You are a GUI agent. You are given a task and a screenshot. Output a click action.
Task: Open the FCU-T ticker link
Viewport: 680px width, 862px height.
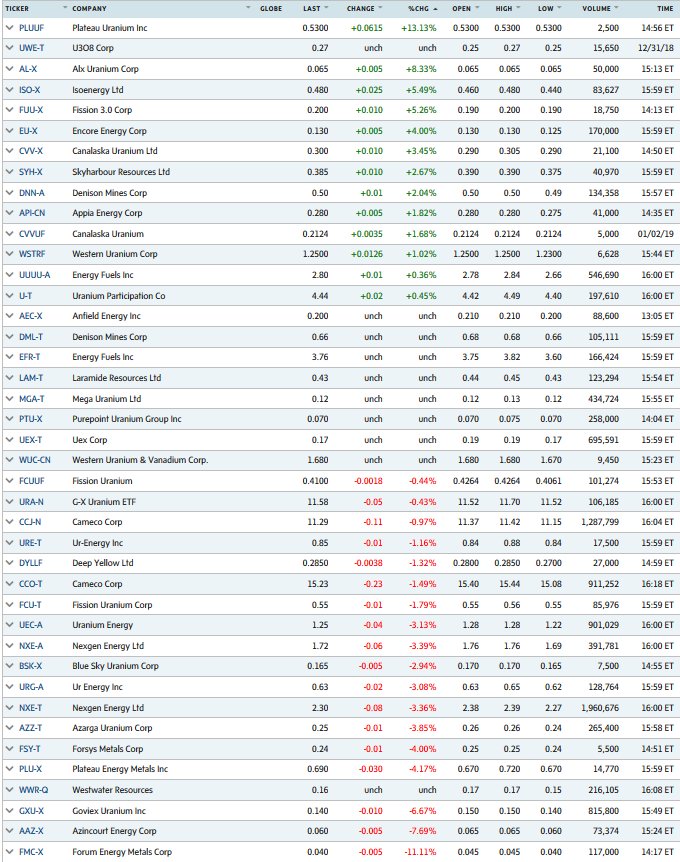coord(30,605)
